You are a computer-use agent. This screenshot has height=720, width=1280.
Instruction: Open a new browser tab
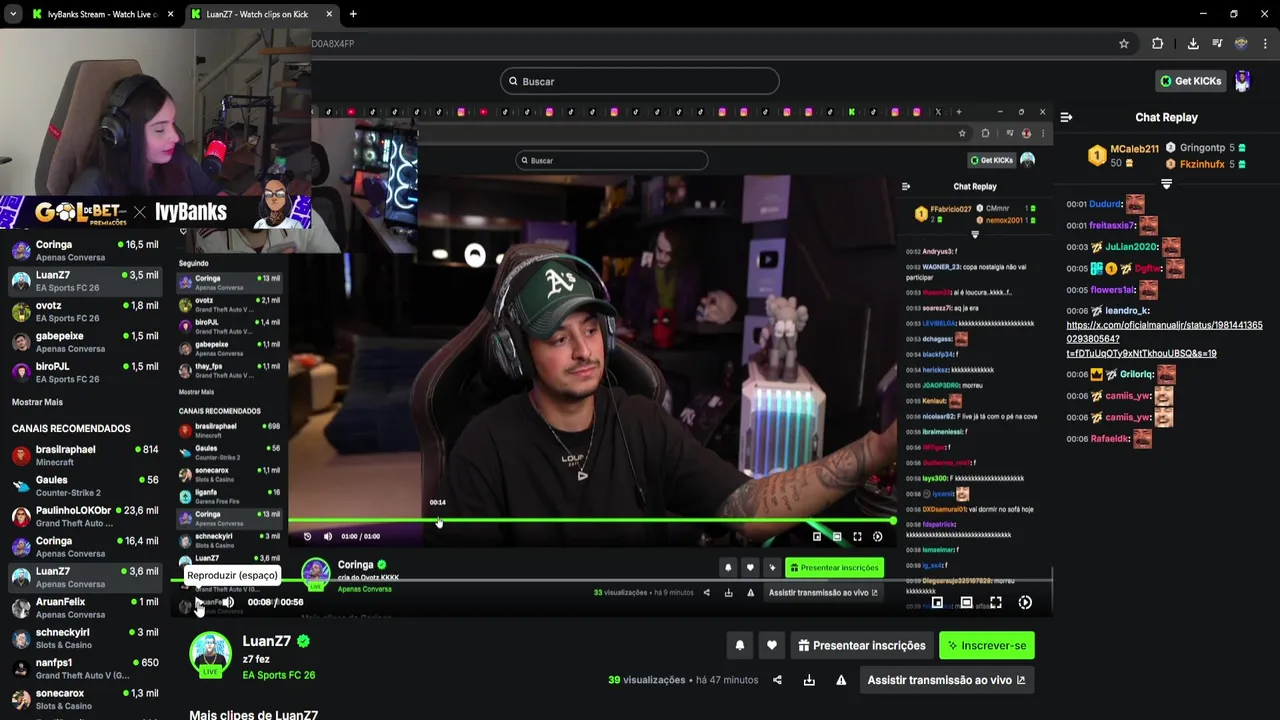[x=353, y=14]
